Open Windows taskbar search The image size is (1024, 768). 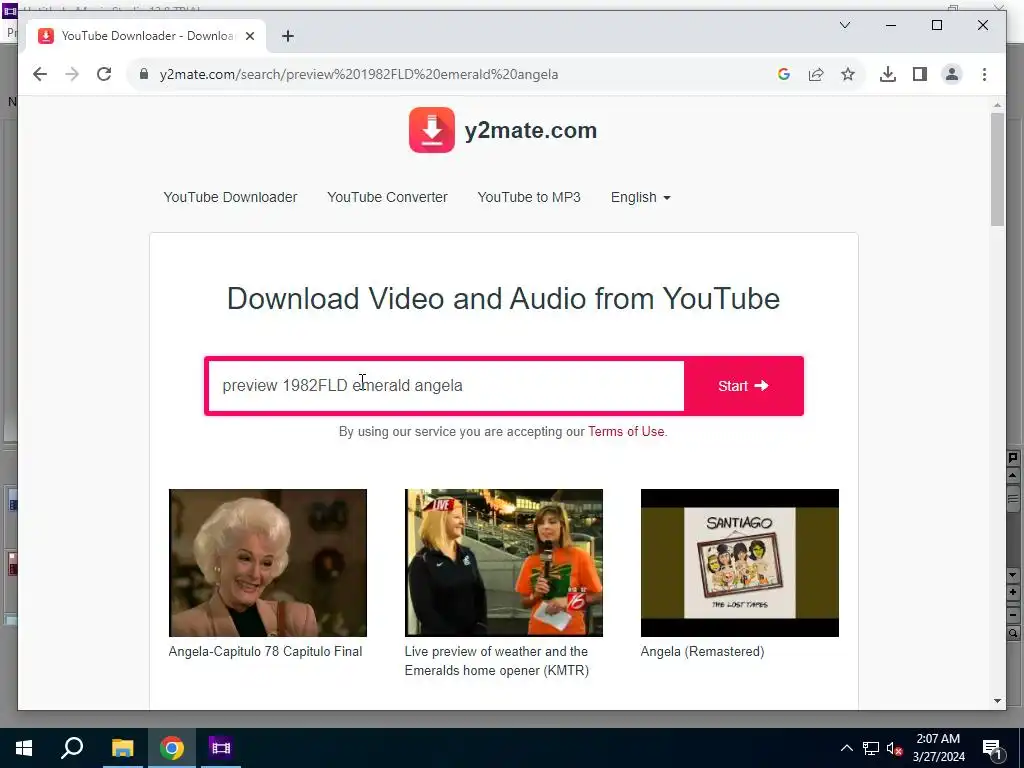click(x=72, y=748)
